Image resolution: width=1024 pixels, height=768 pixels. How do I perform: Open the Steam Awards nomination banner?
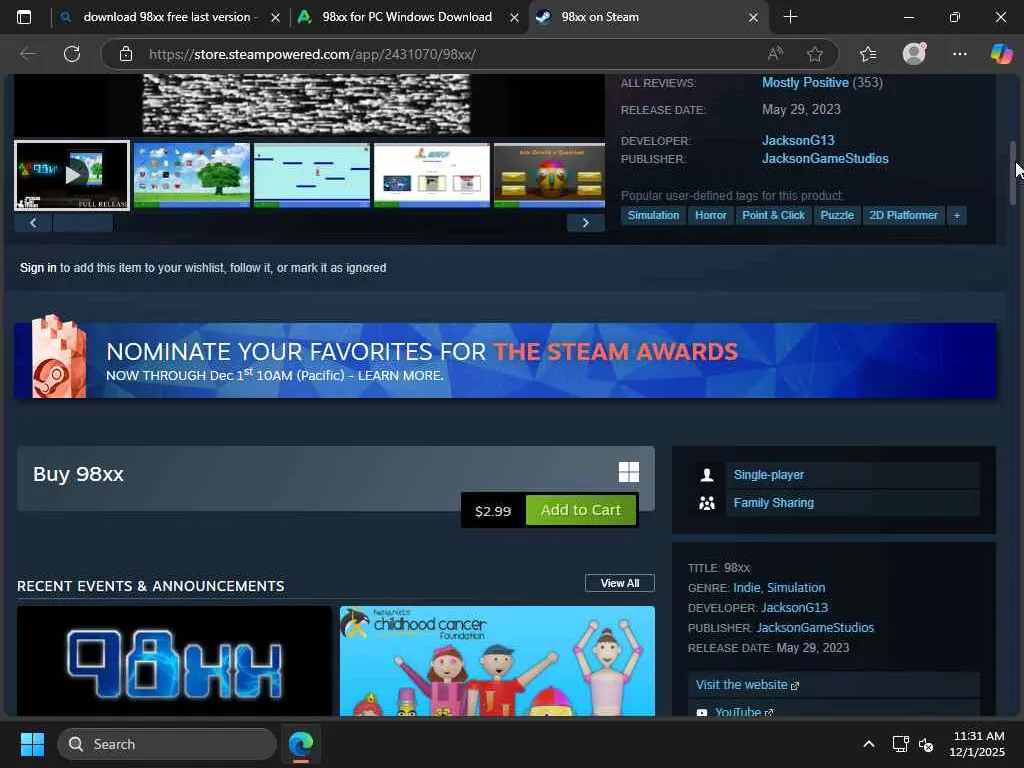505,360
